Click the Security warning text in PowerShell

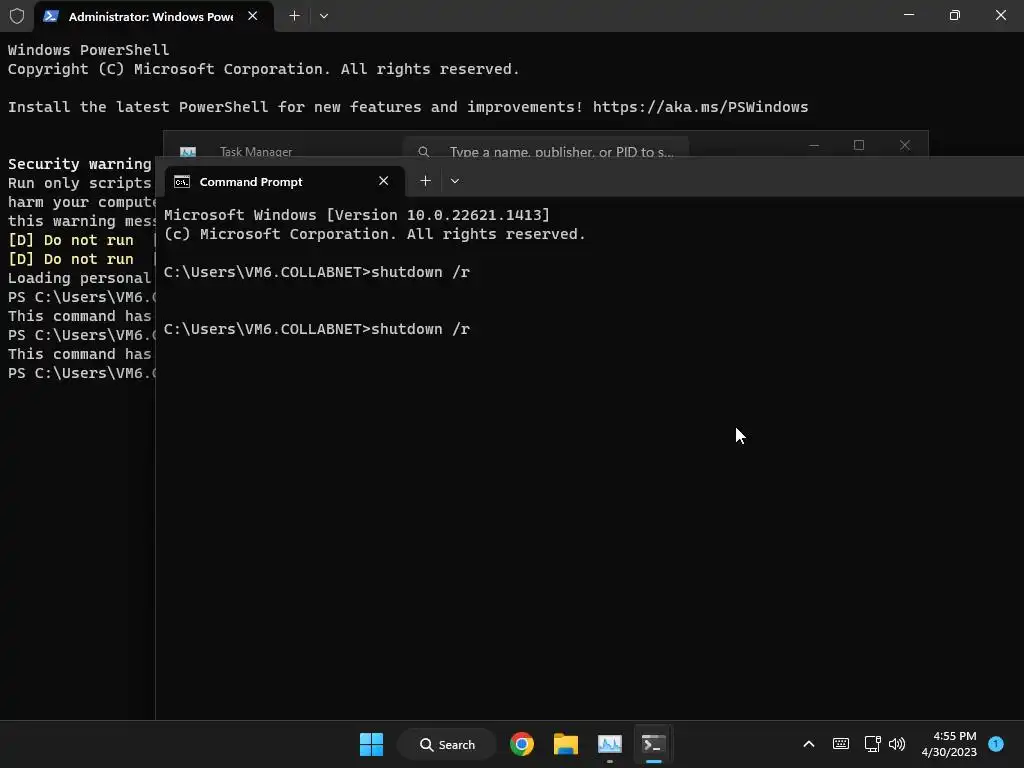pyautogui.click(x=80, y=164)
